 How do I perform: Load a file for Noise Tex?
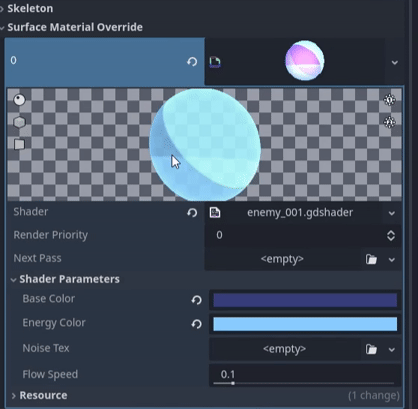click(x=371, y=349)
